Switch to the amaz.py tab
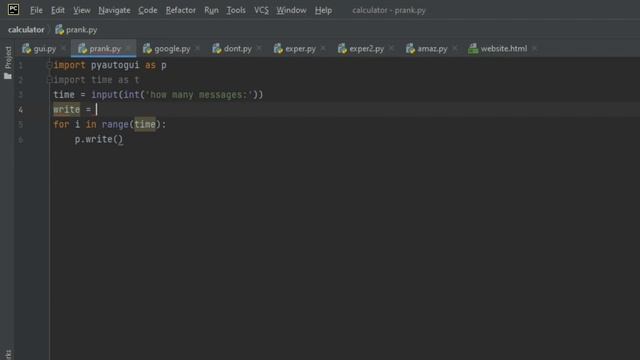The height and width of the screenshot is (360, 640). [x=432, y=49]
